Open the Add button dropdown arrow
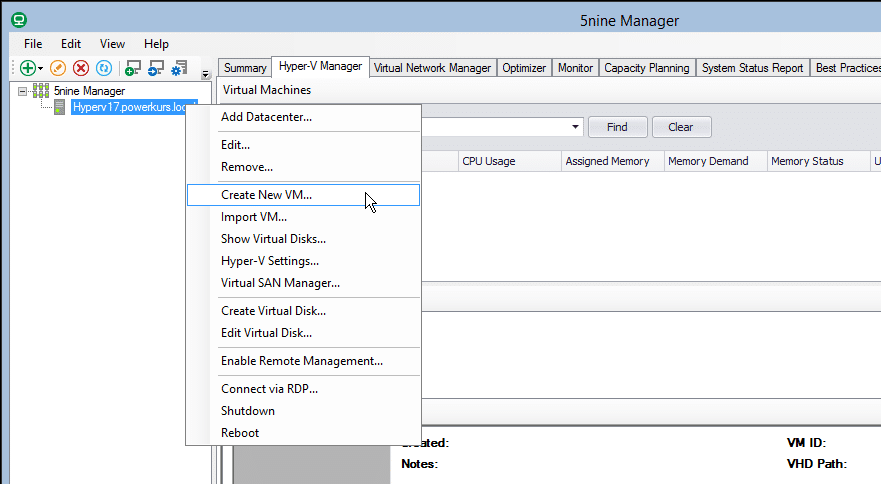 (40, 69)
